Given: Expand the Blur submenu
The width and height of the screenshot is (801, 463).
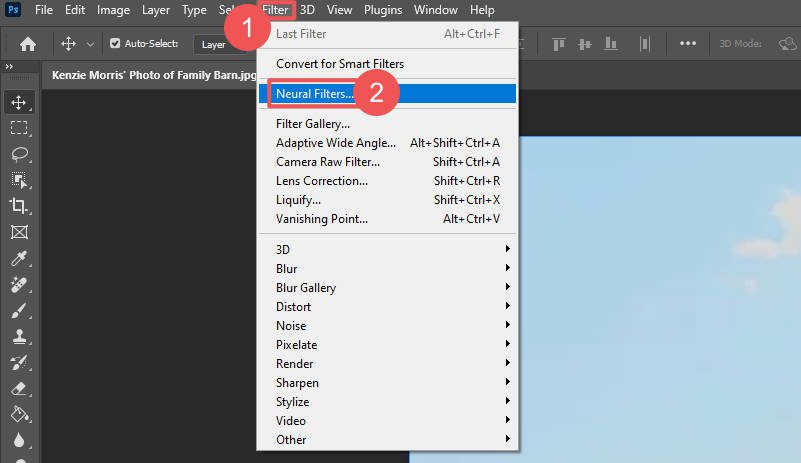Looking at the screenshot, I should click(387, 268).
